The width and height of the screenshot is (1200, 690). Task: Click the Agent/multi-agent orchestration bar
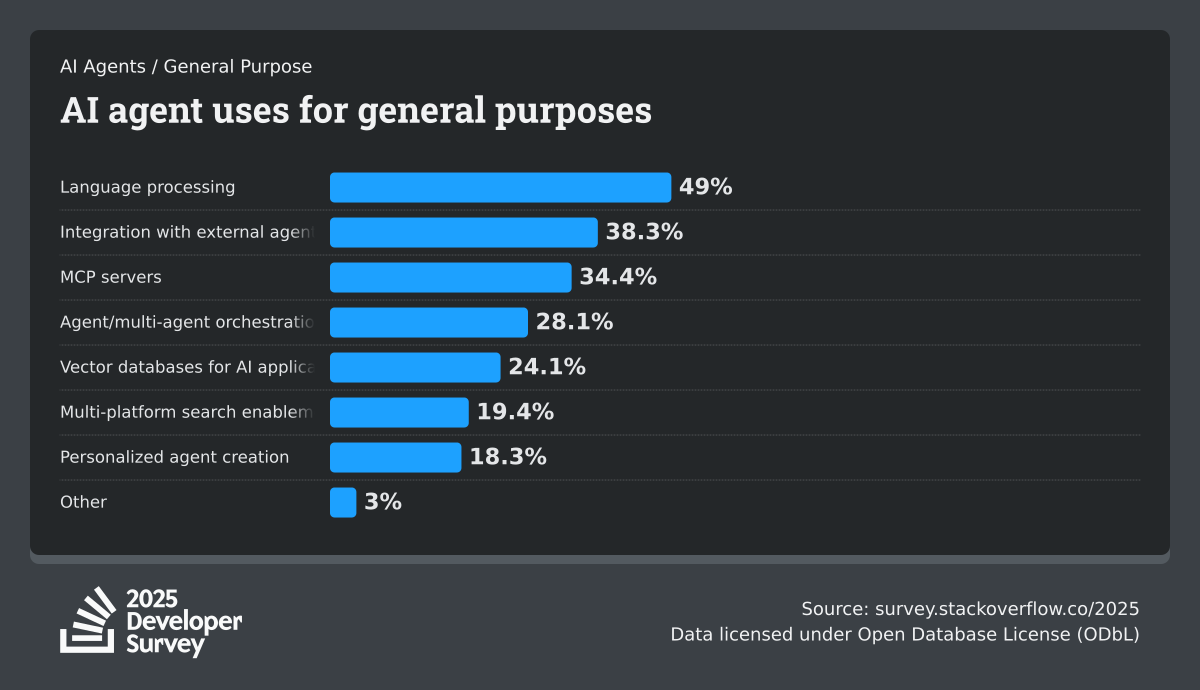point(428,322)
